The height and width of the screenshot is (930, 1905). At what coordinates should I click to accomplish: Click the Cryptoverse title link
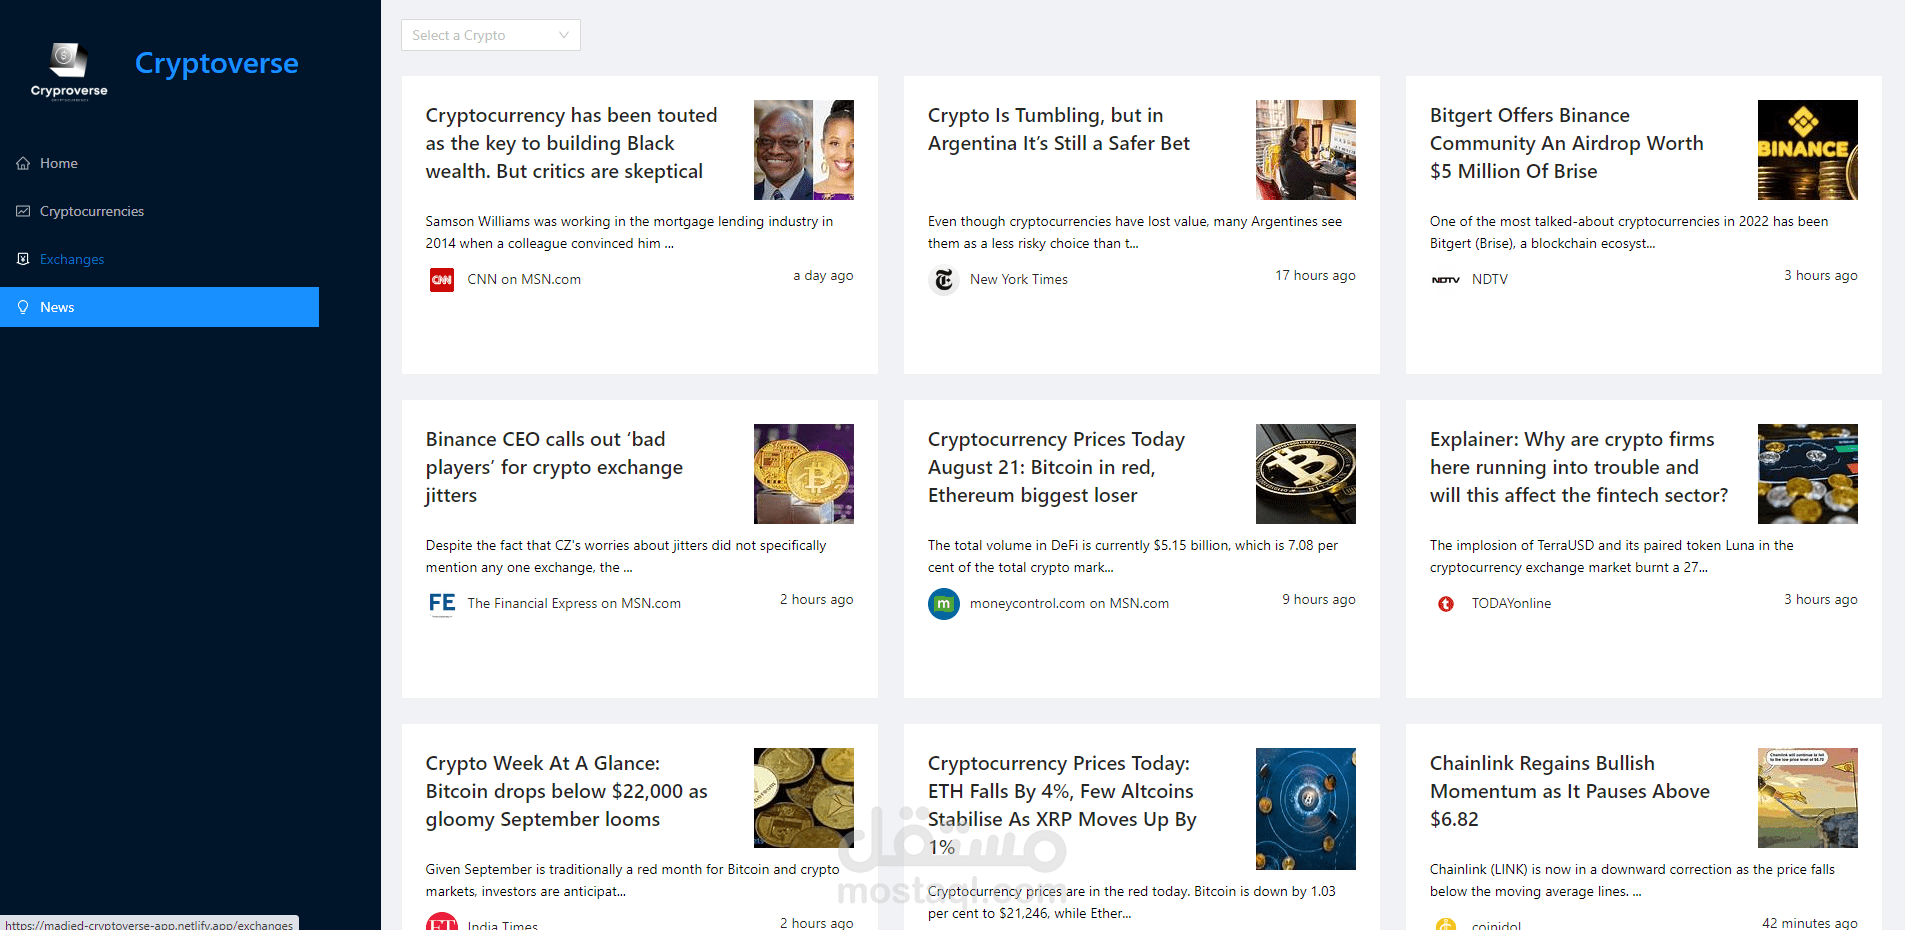[216, 63]
